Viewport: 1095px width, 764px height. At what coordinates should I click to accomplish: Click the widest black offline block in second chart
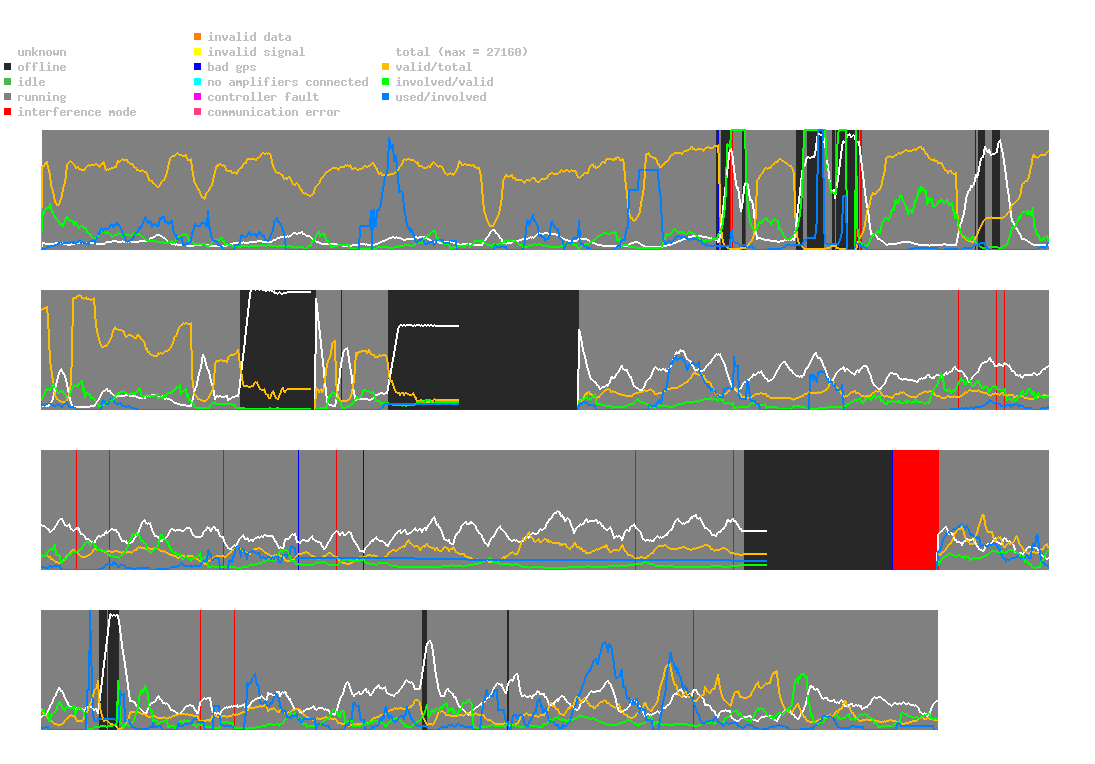[x=483, y=350]
